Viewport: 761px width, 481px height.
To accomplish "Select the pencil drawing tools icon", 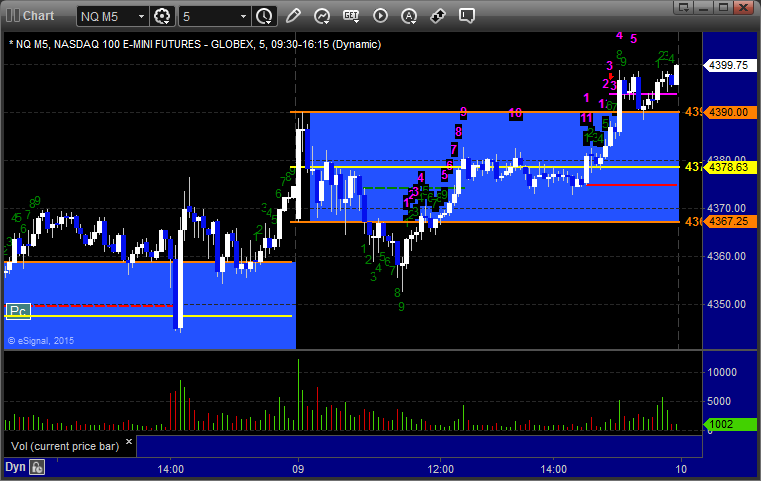I will [293, 16].
